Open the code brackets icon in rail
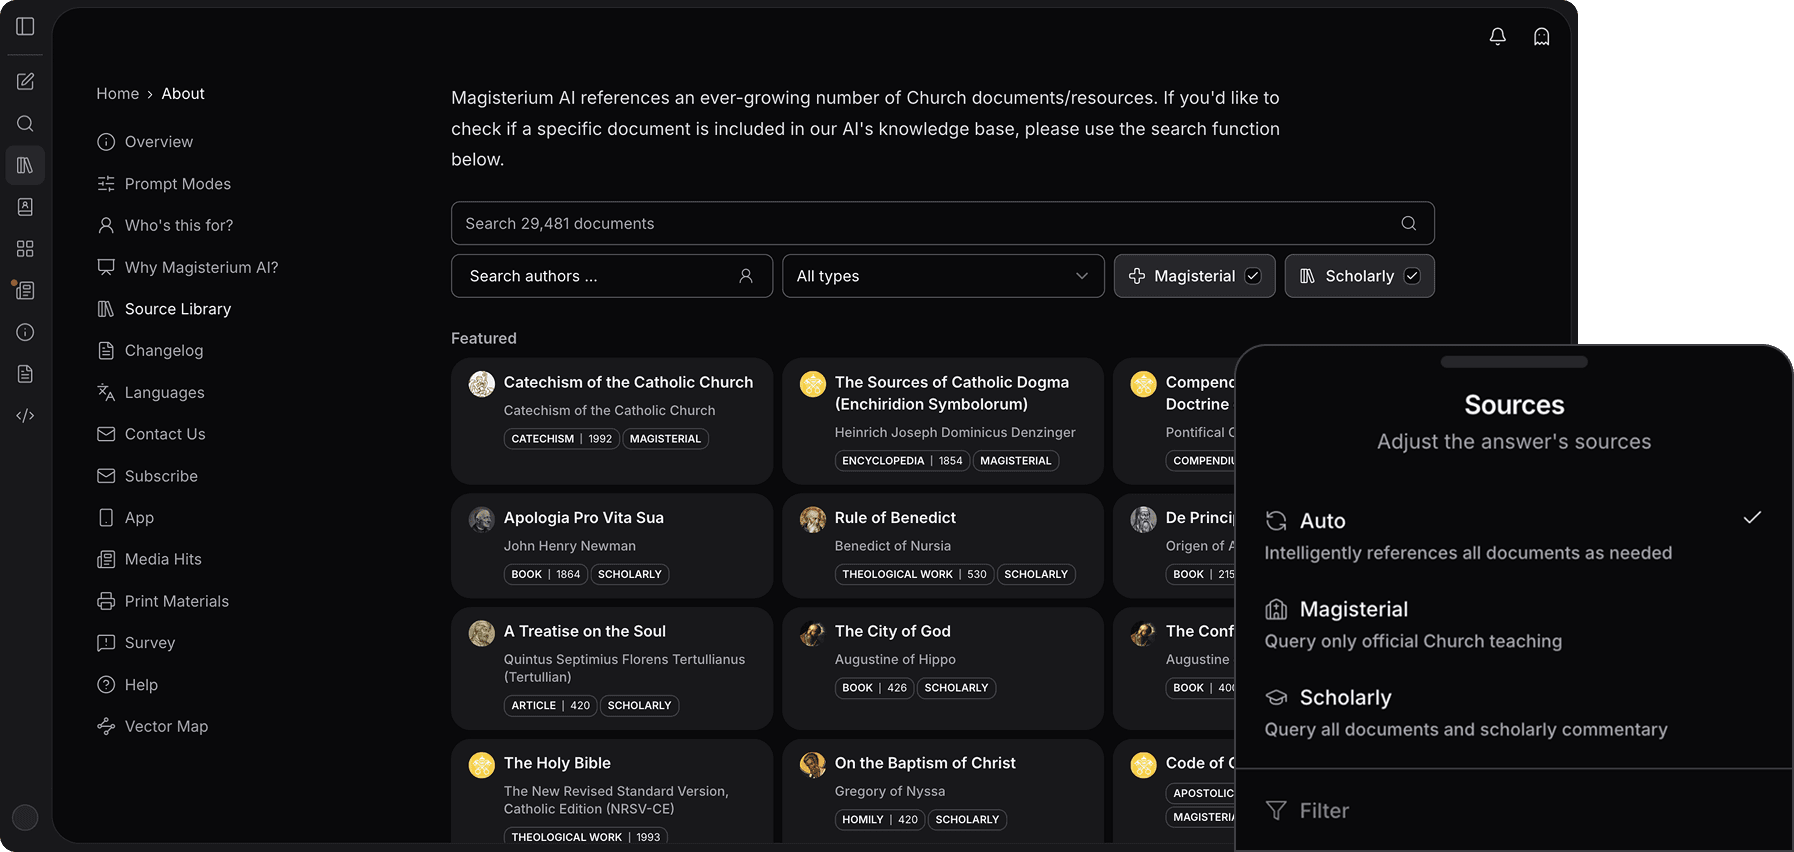Image resolution: width=1794 pixels, height=852 pixels. [x=25, y=416]
